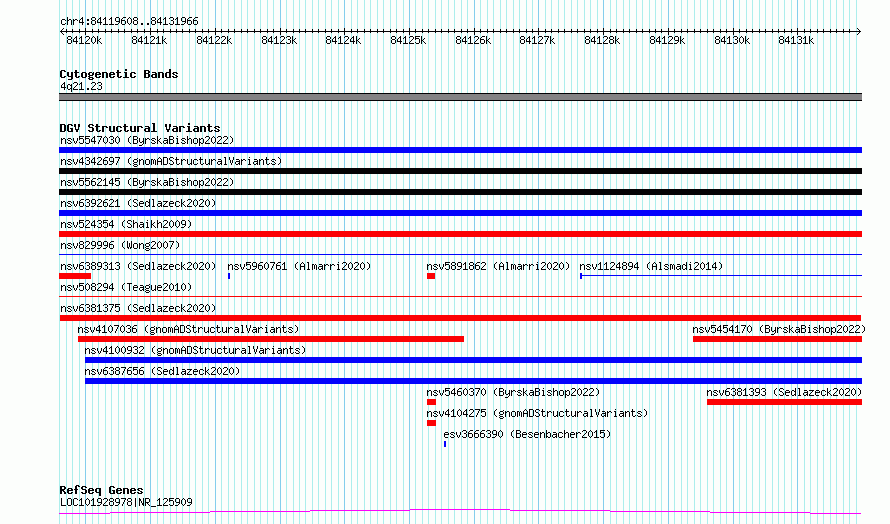Select the nsv4342697 gnomADStructuralVariants label

(x=171, y=161)
